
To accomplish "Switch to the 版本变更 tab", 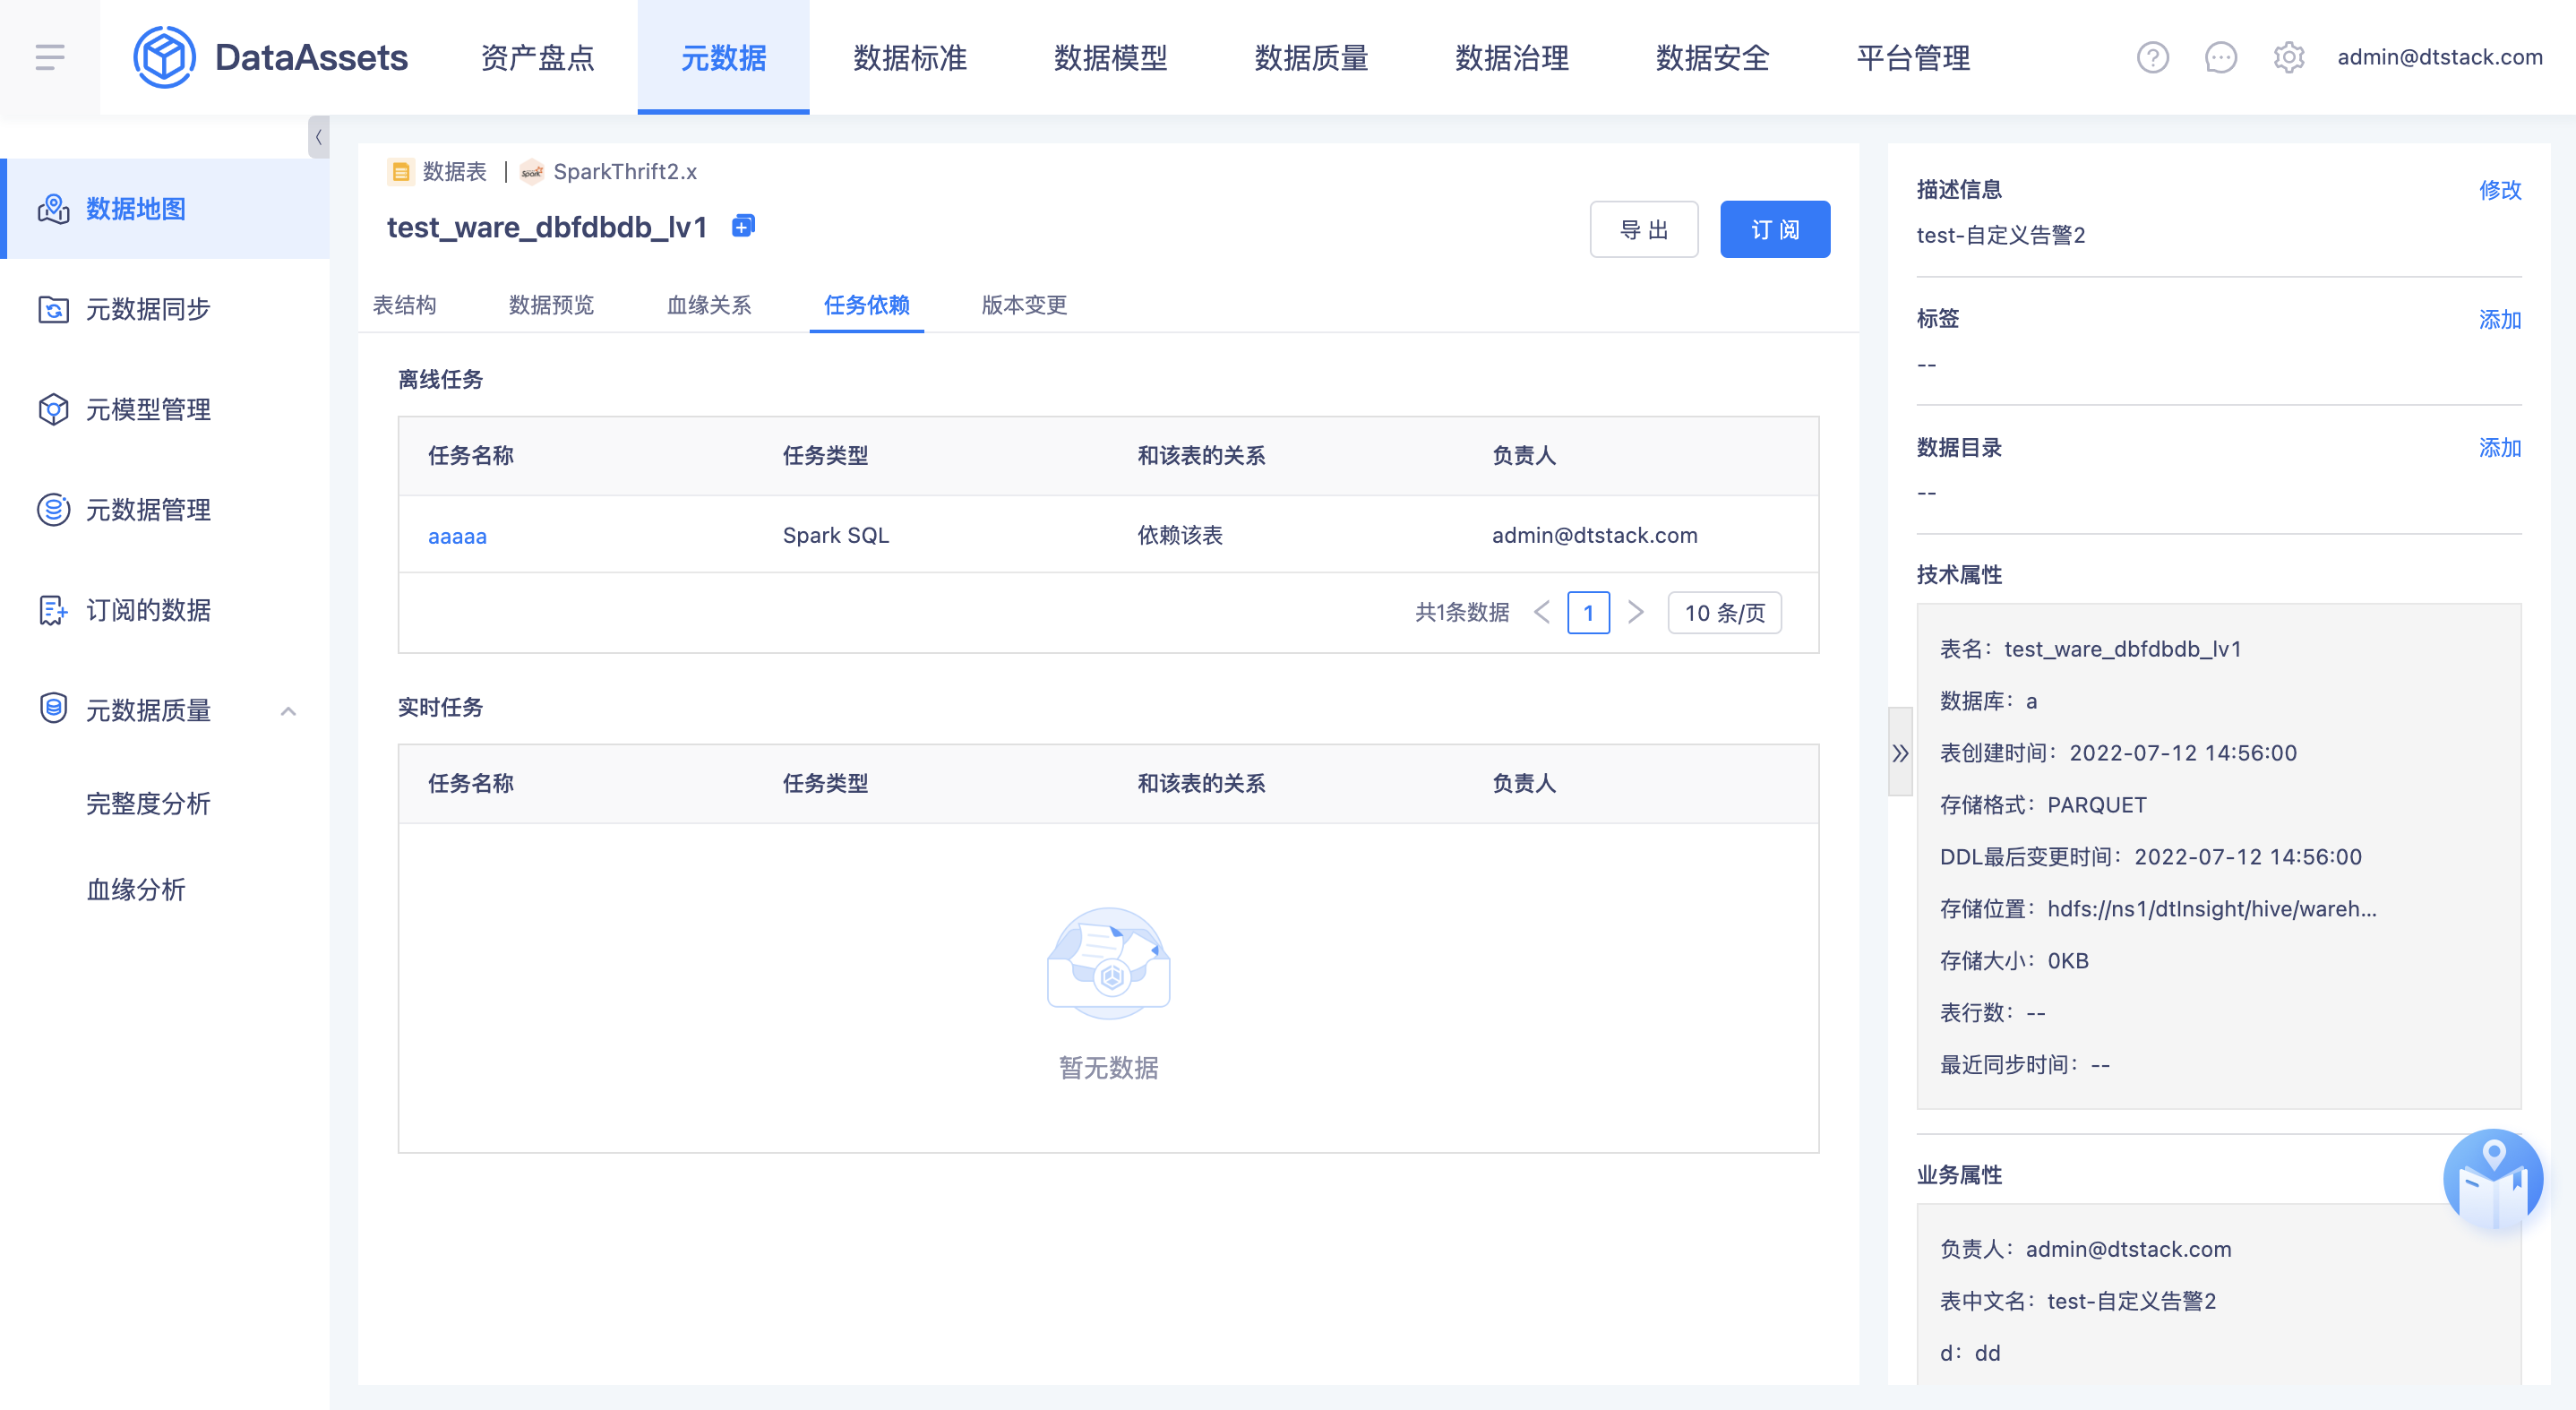I will click(x=1024, y=305).
